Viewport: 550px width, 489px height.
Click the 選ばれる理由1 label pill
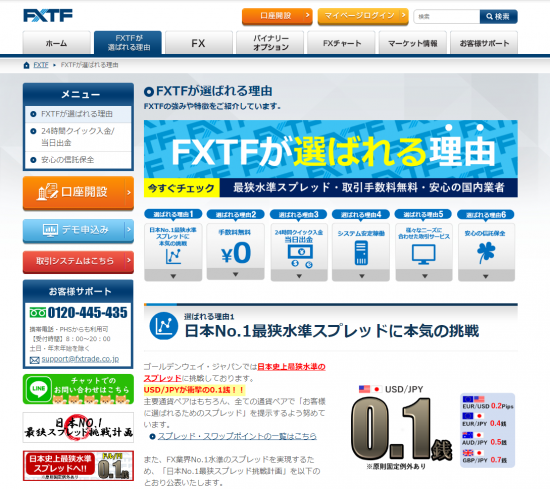pyautogui.click(x=173, y=214)
